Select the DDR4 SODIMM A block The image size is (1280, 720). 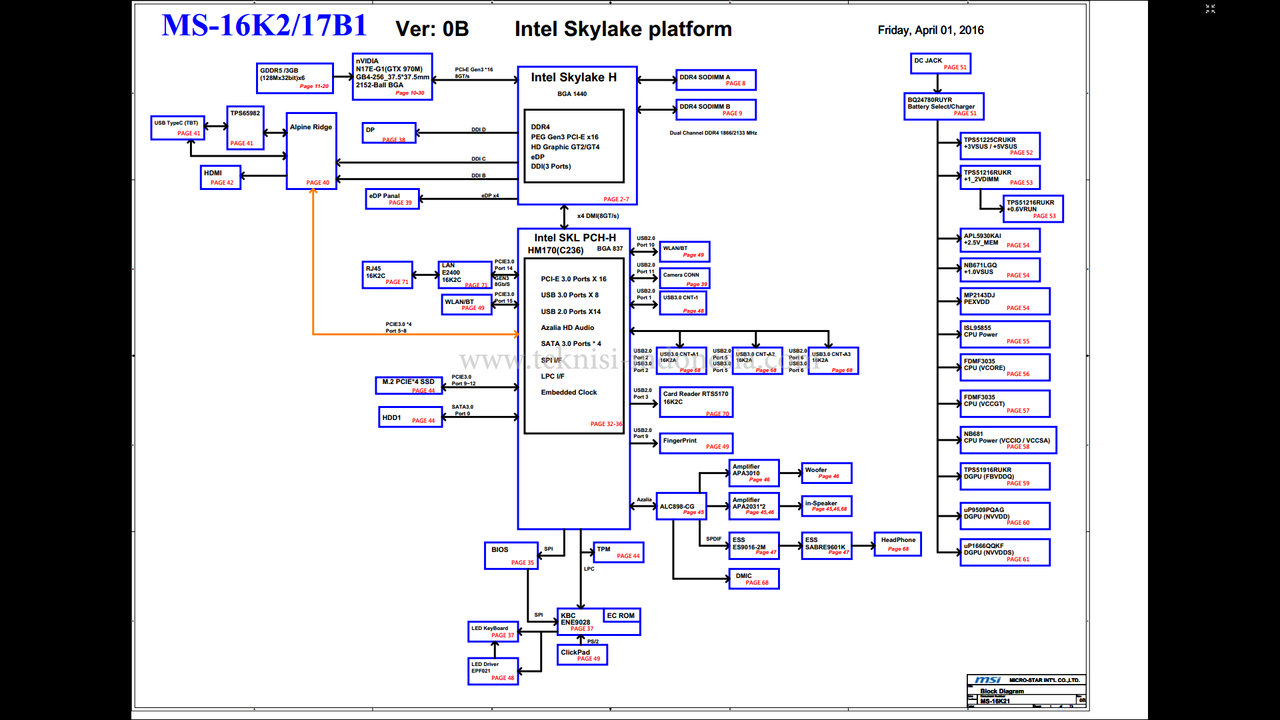click(x=717, y=80)
